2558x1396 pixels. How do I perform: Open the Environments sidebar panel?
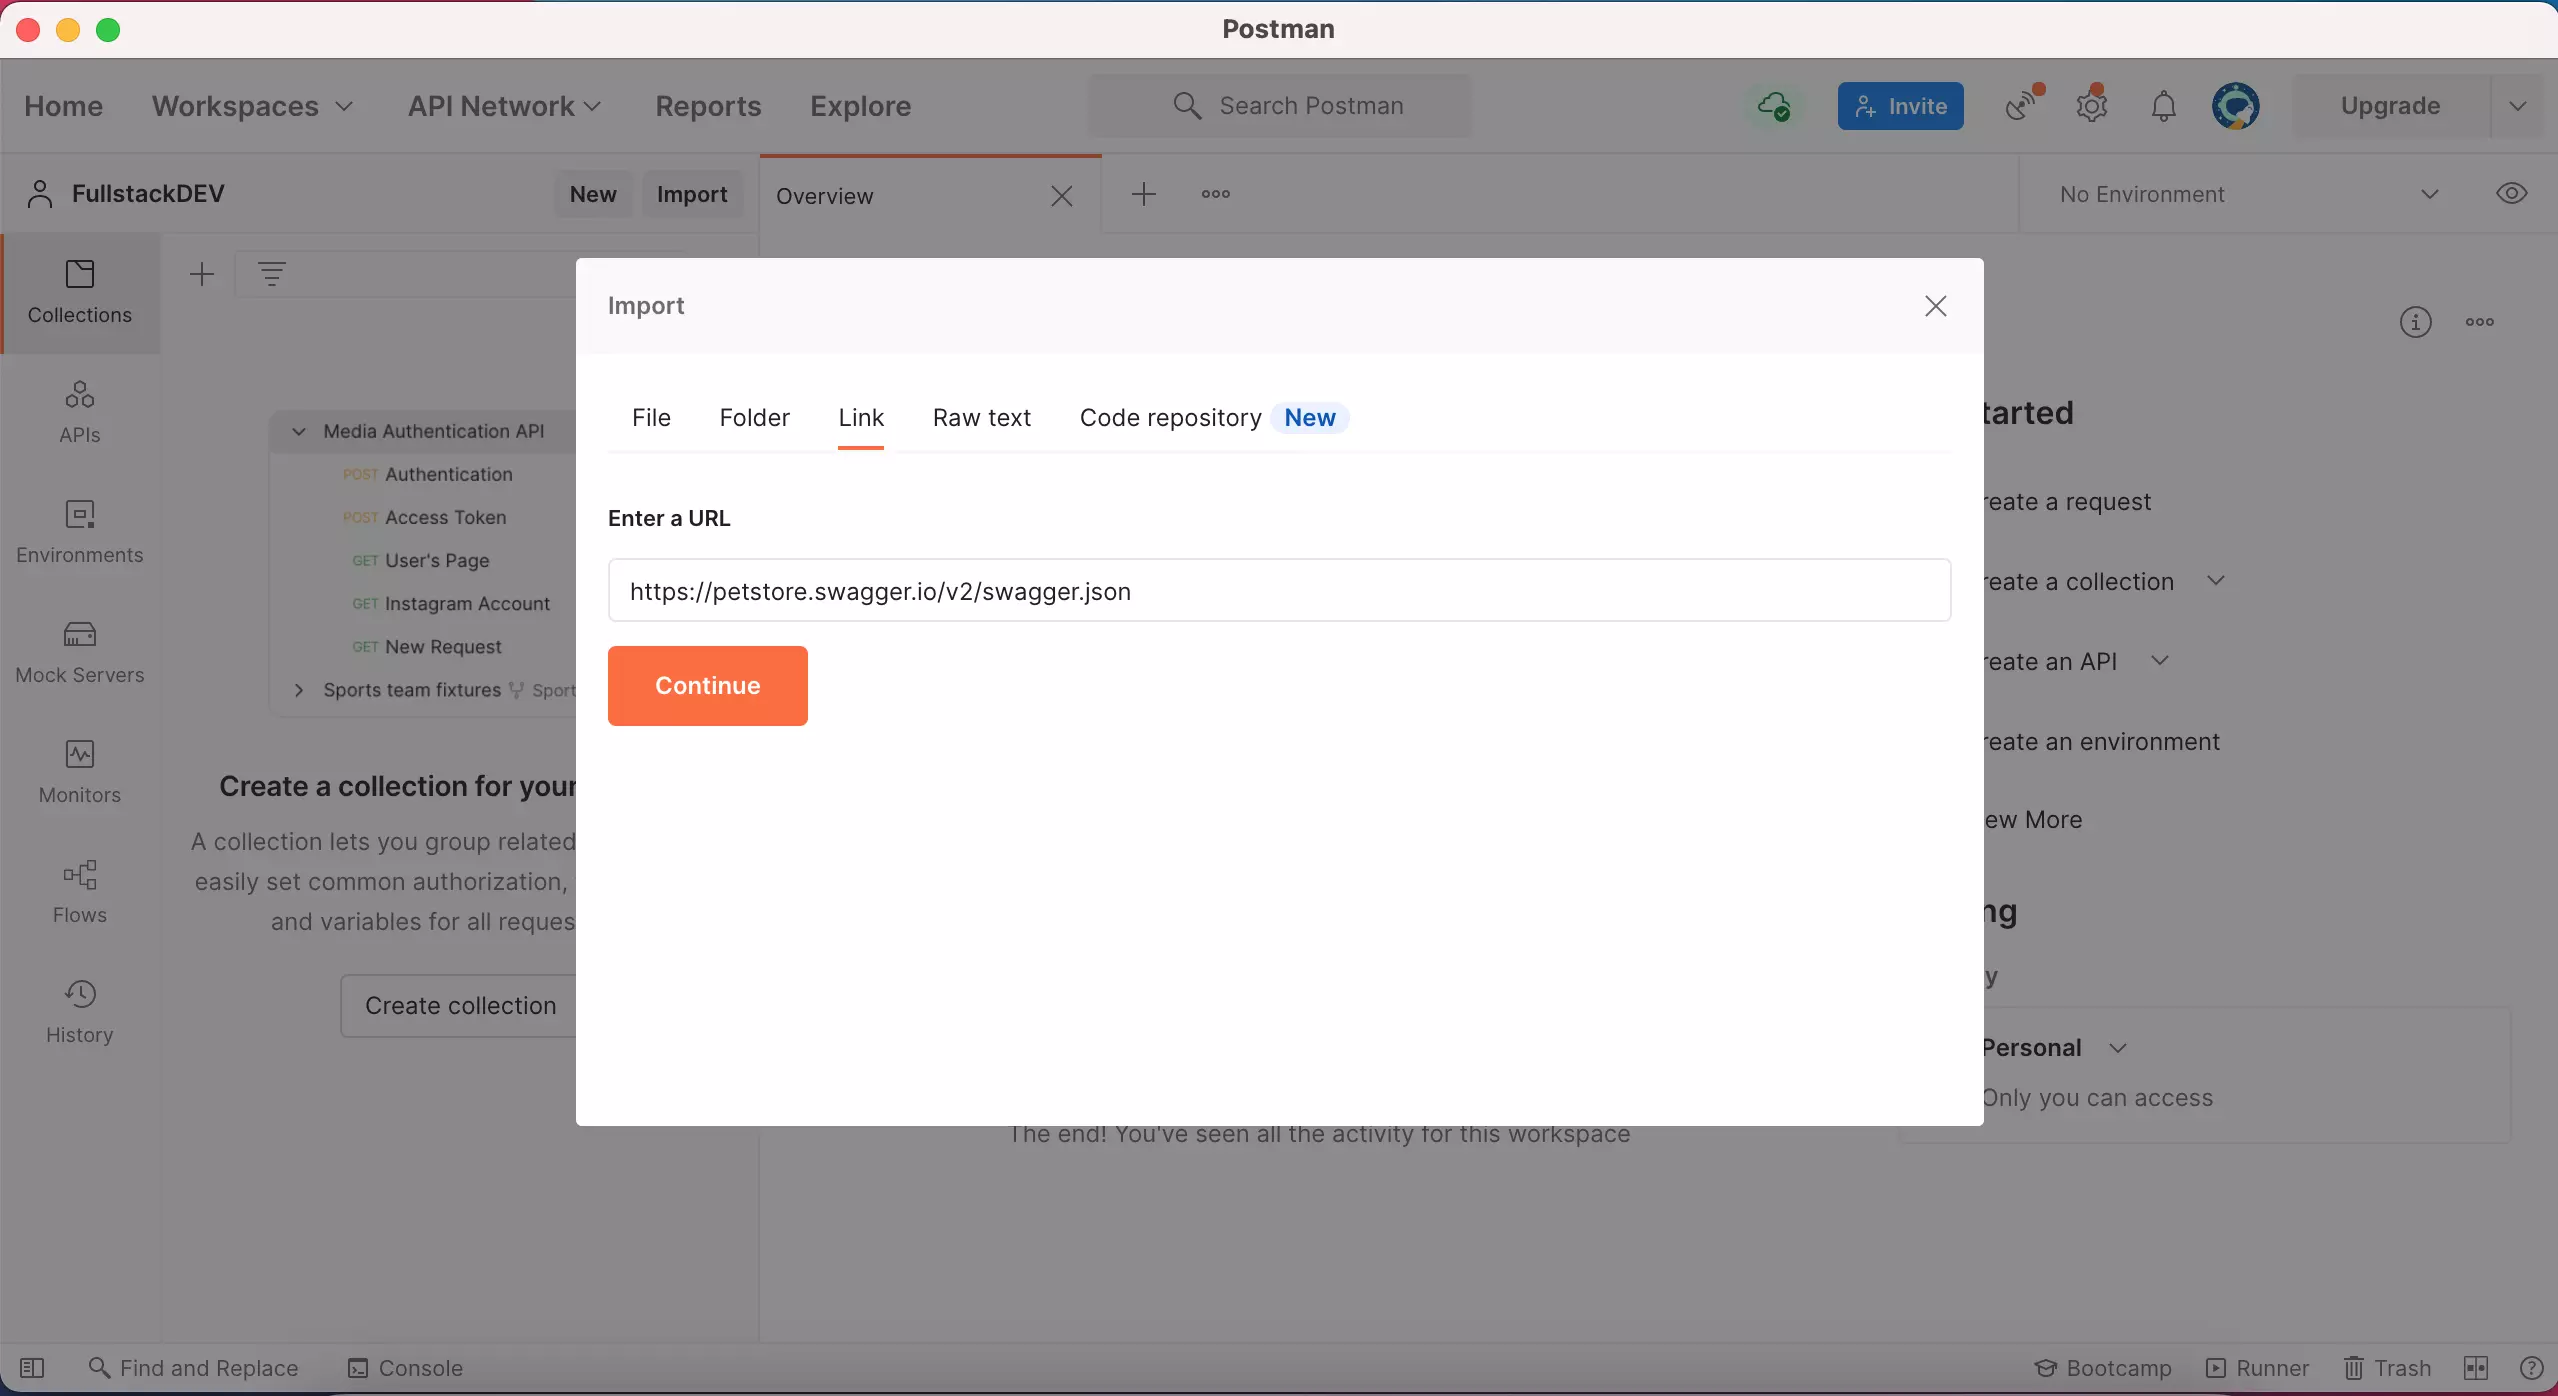point(80,532)
